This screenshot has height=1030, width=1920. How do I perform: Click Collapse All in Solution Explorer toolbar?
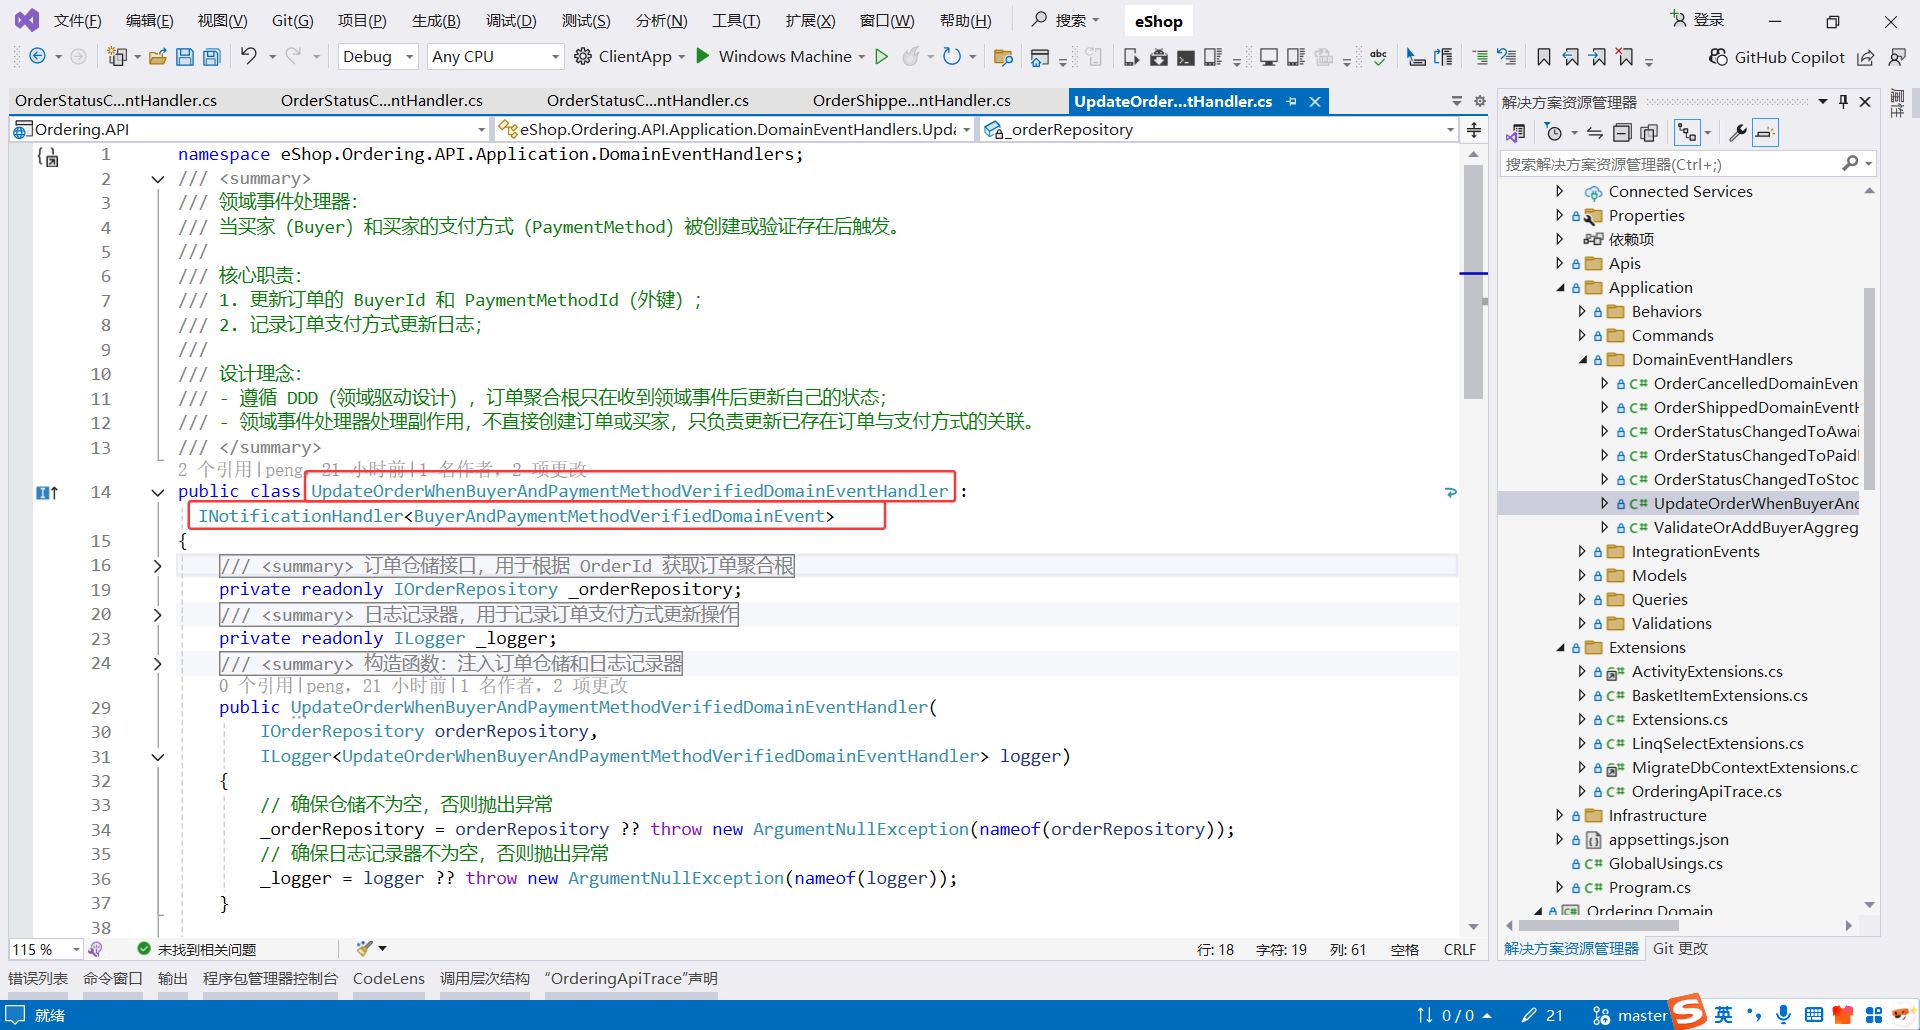1622,132
